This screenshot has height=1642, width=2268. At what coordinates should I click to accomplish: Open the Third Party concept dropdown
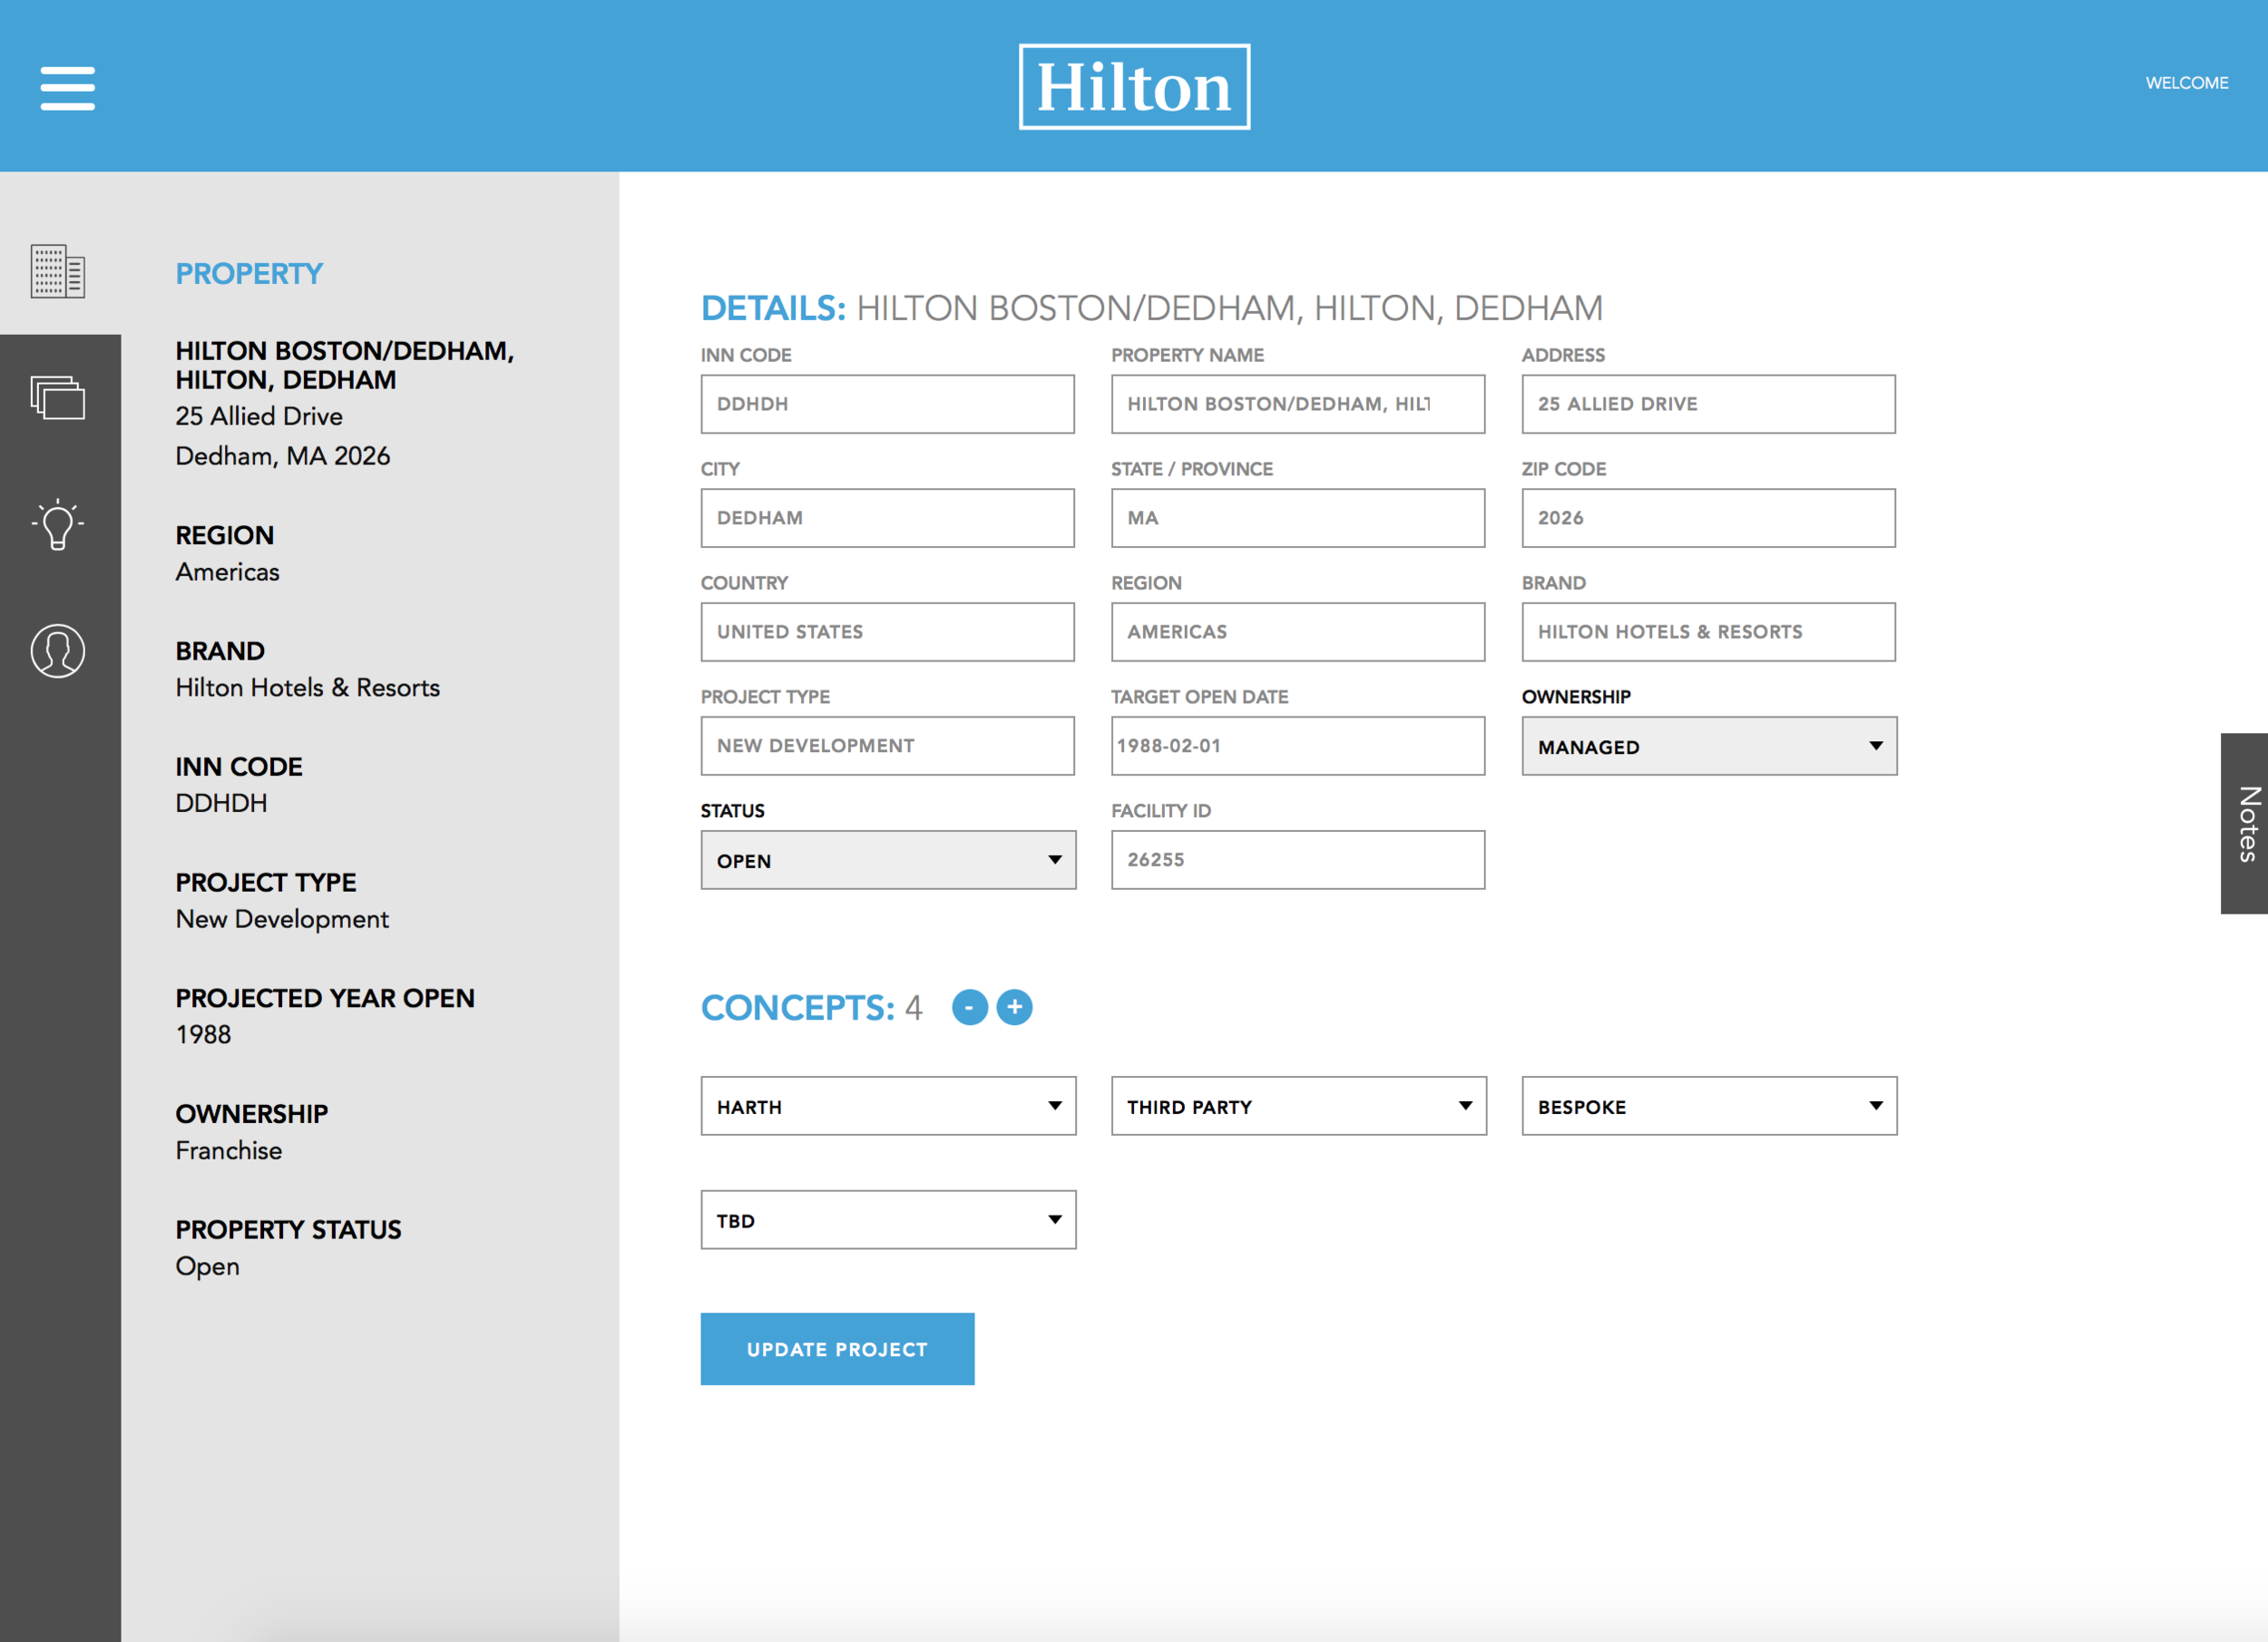pos(1298,1106)
